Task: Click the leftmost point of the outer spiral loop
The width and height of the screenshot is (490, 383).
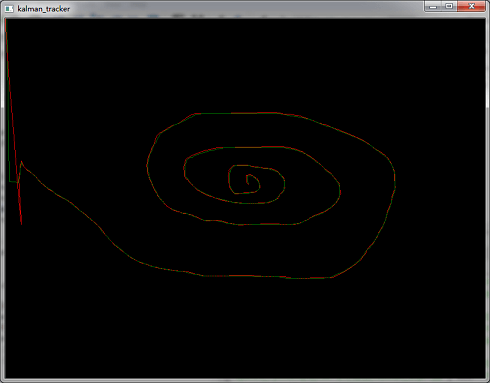Action: pyautogui.click(x=147, y=165)
